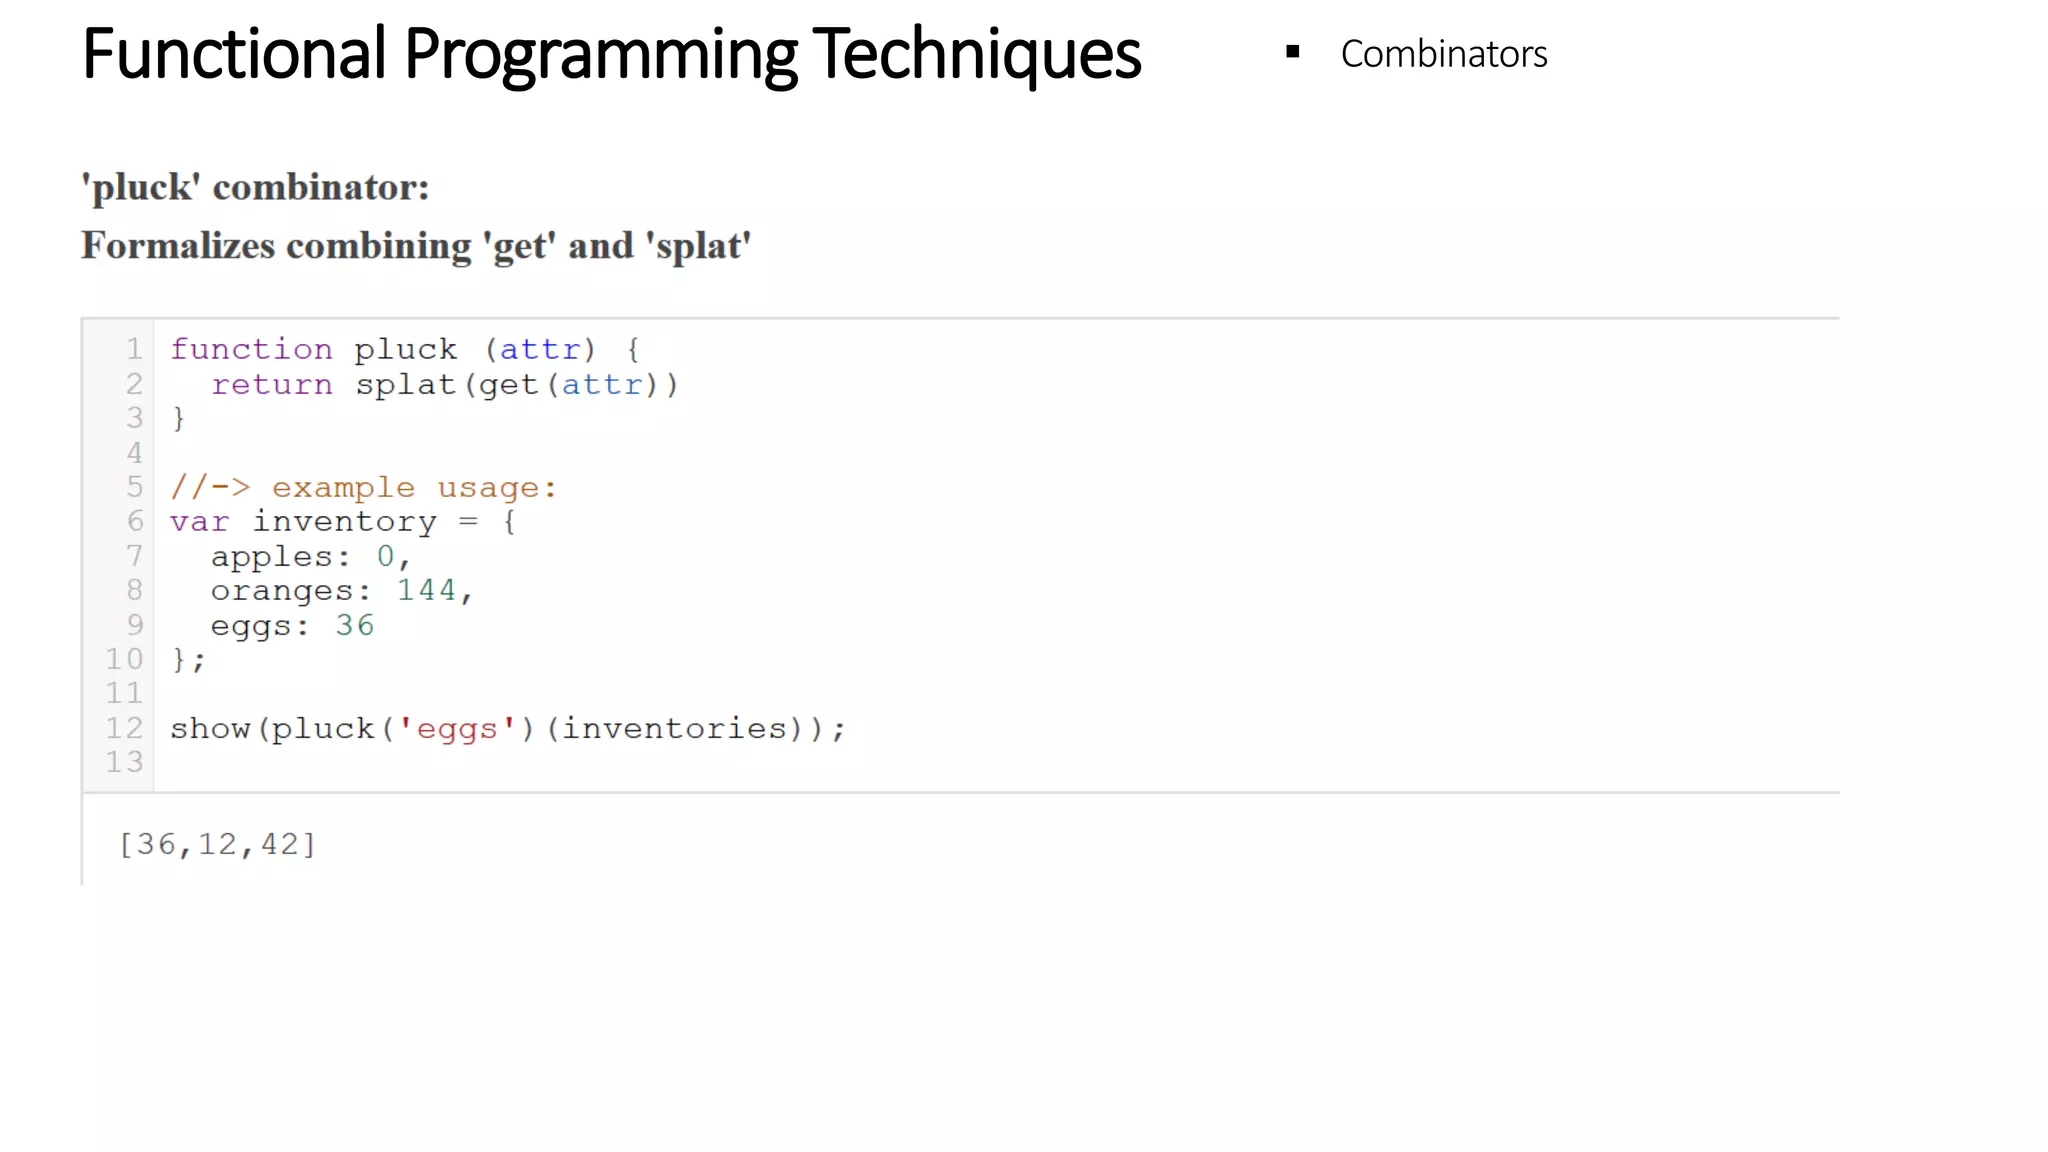Click the "'pluck' combinator:" heading

pos(255,188)
